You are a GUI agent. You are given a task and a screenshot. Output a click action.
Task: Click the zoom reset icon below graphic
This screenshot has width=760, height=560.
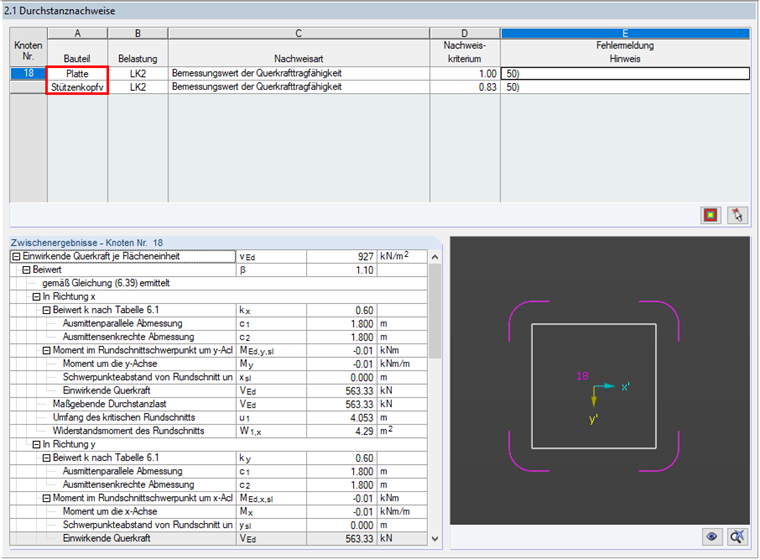pos(737,536)
